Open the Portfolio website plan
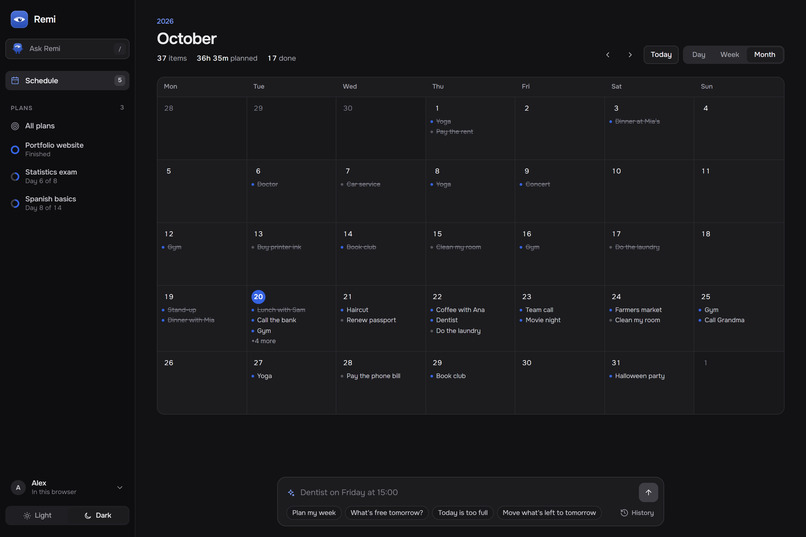 coord(67,150)
